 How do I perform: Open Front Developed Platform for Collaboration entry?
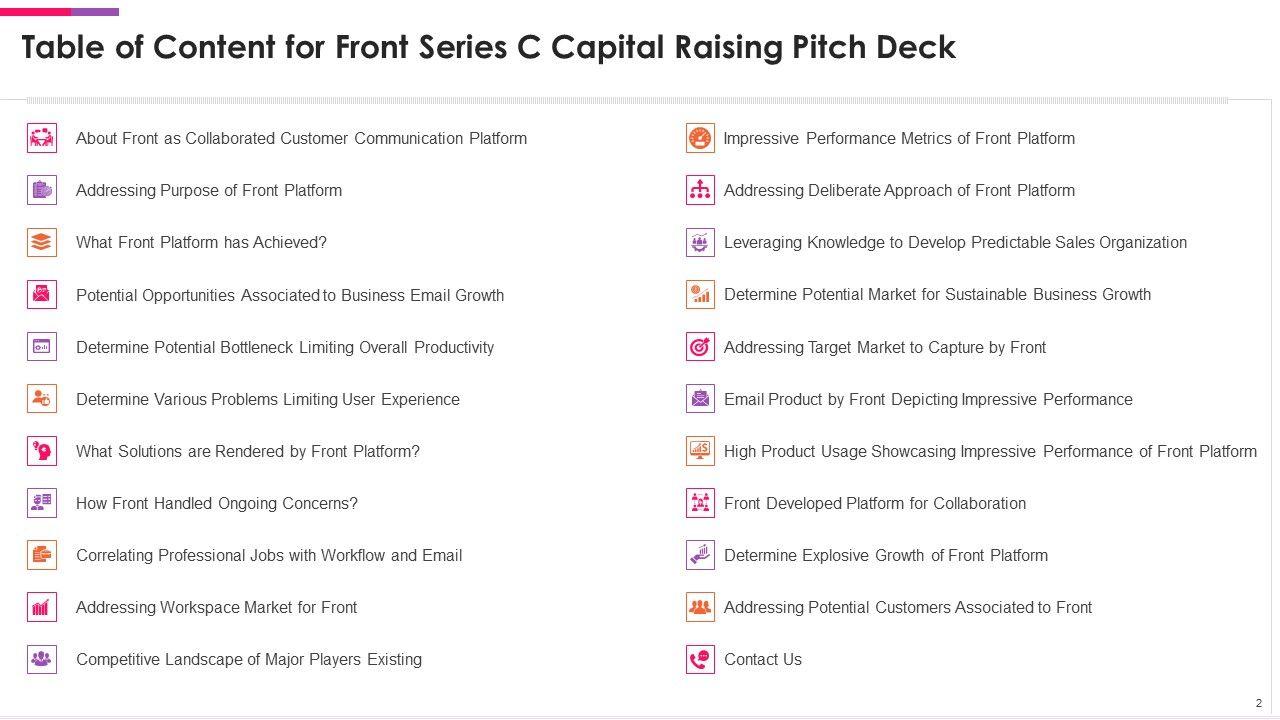click(875, 503)
